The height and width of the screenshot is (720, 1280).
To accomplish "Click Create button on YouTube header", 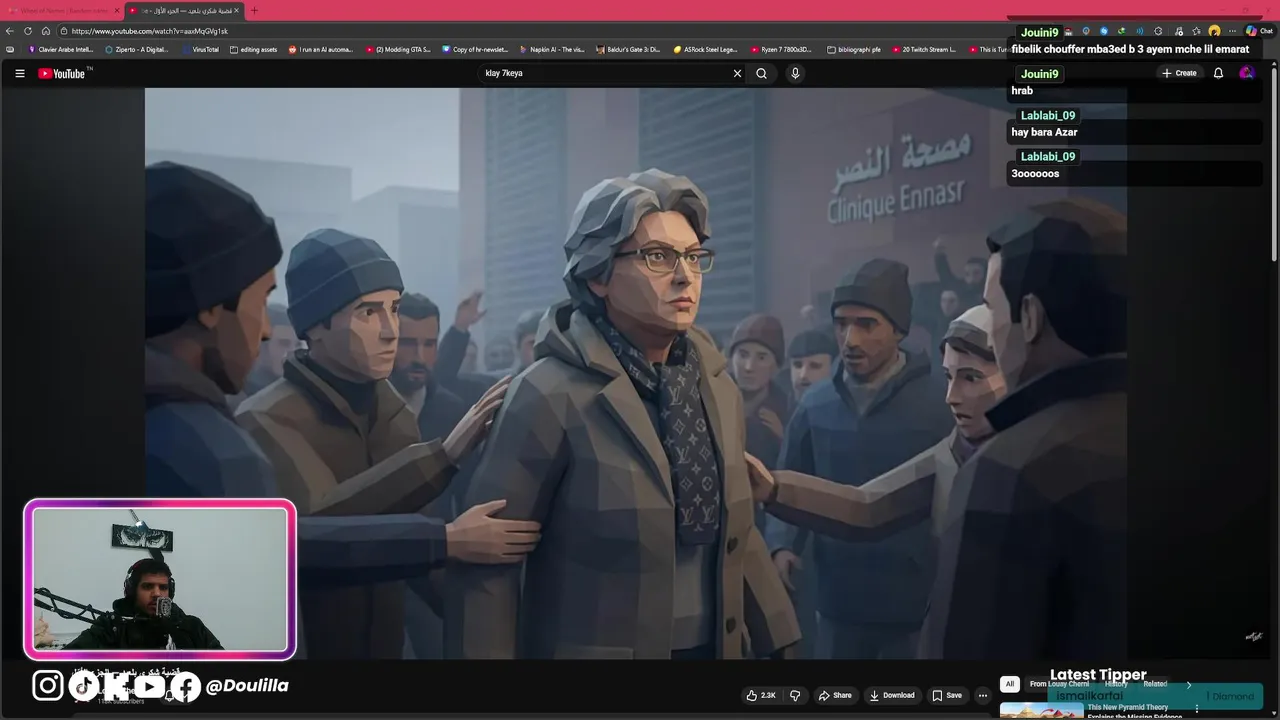I will tap(1178, 73).
